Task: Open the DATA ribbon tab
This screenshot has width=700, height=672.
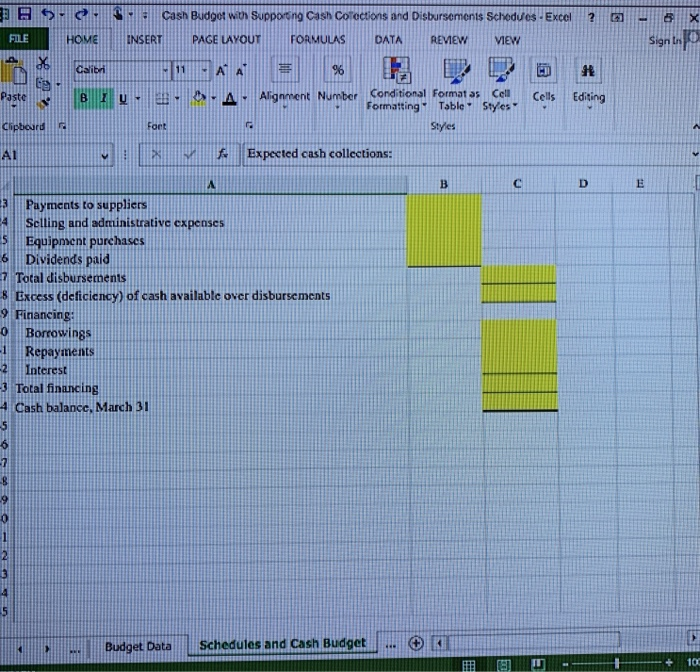Action: pos(388,40)
